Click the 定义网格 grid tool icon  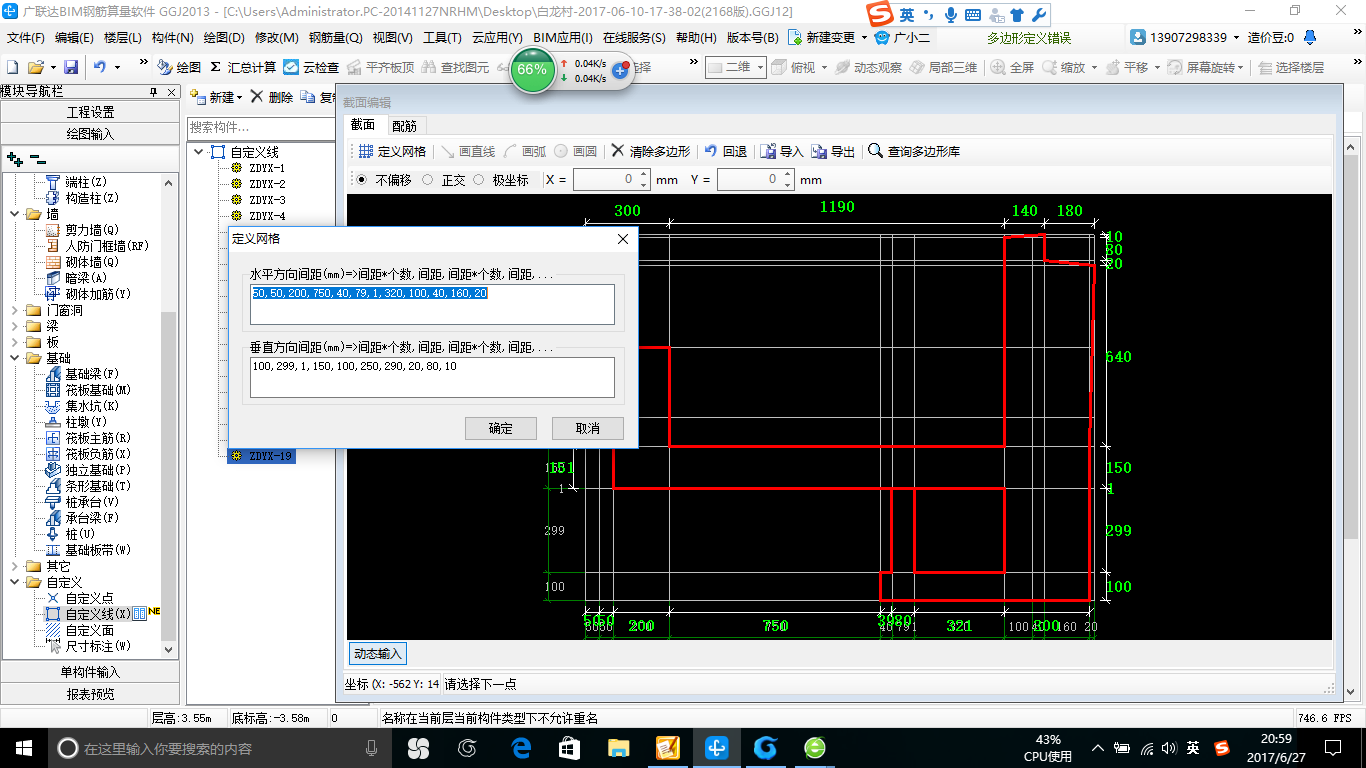366,151
